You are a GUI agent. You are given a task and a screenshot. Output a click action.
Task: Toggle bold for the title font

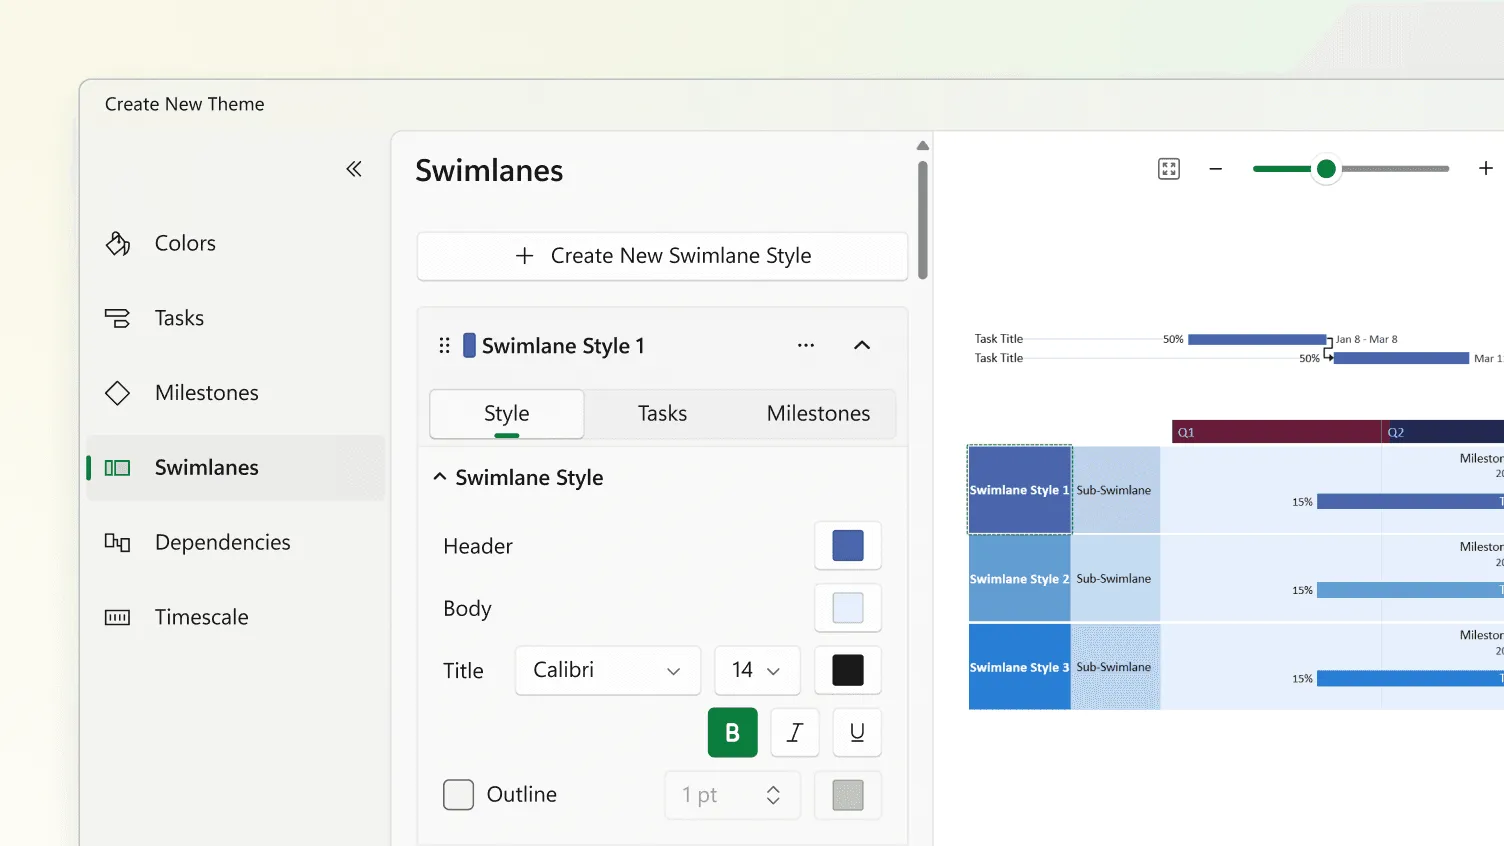pyautogui.click(x=733, y=733)
